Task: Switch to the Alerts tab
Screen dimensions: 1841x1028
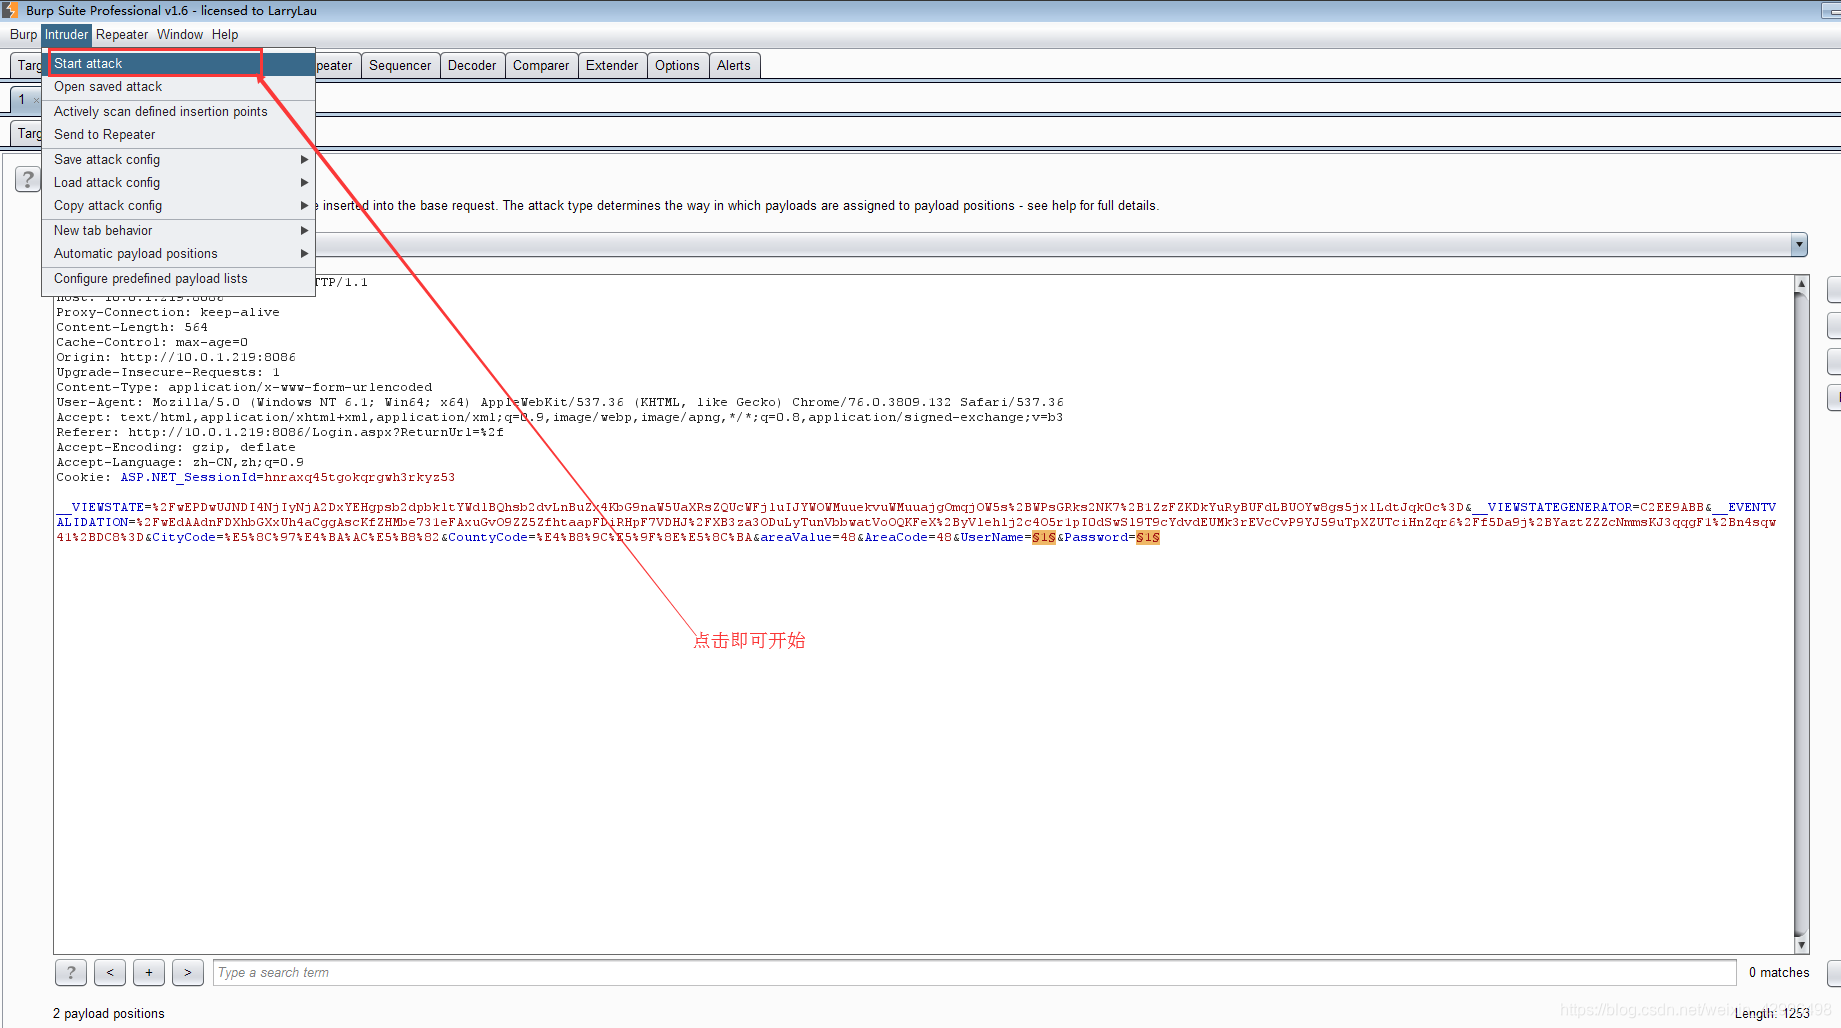Action: [733, 65]
